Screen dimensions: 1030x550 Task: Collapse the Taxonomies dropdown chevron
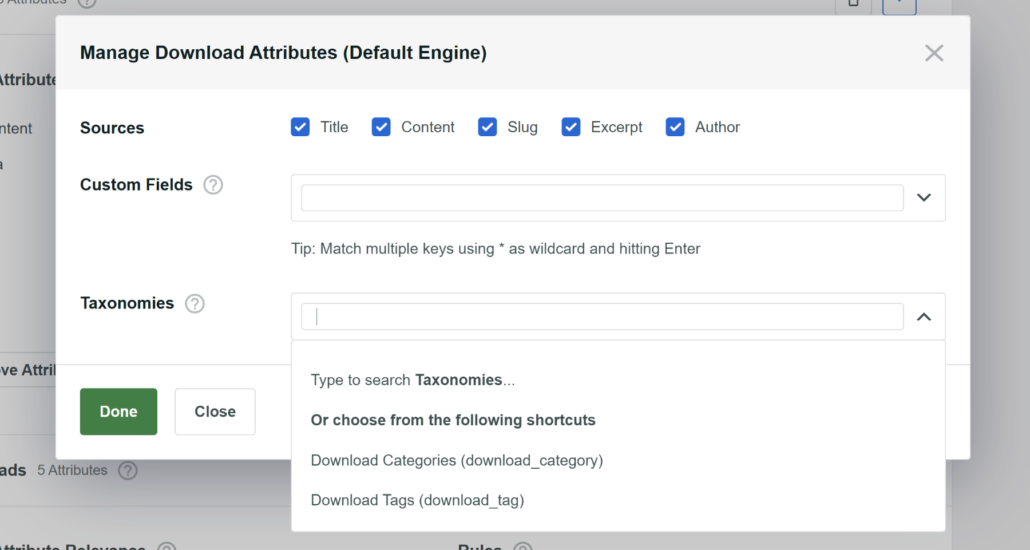point(924,317)
